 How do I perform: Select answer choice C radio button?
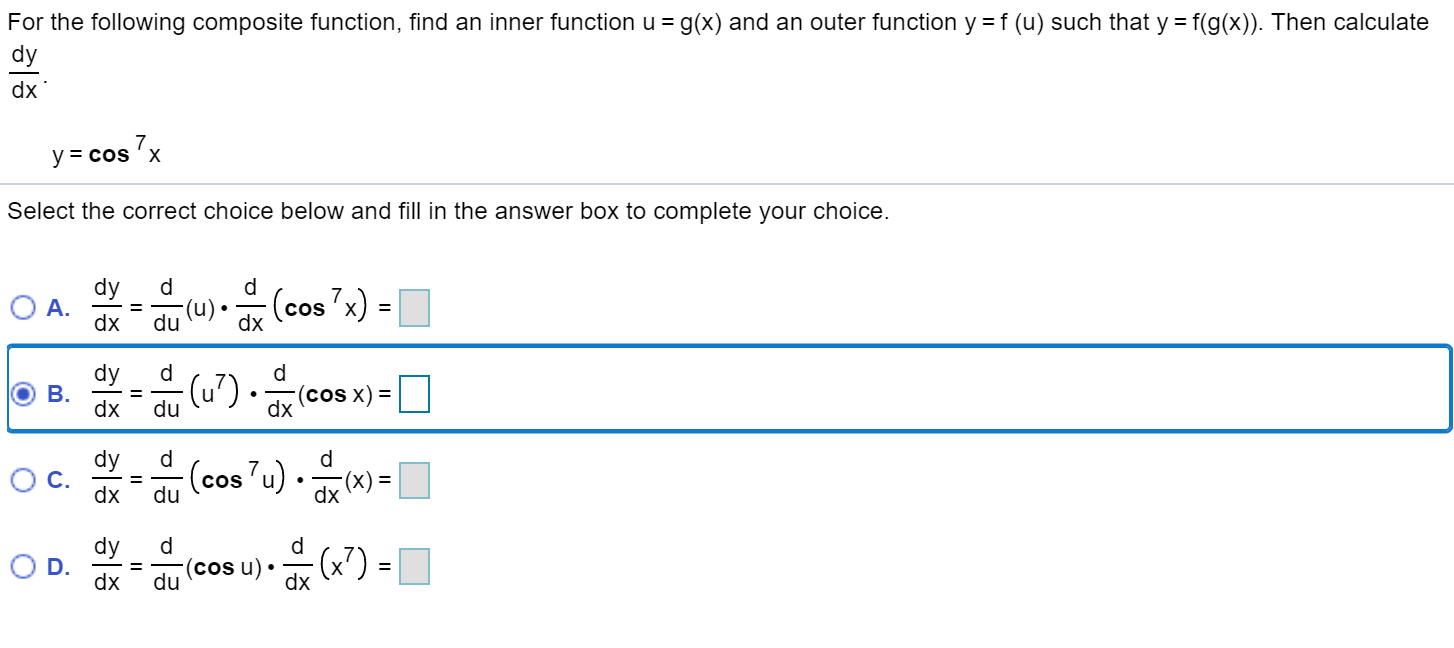click(22, 479)
